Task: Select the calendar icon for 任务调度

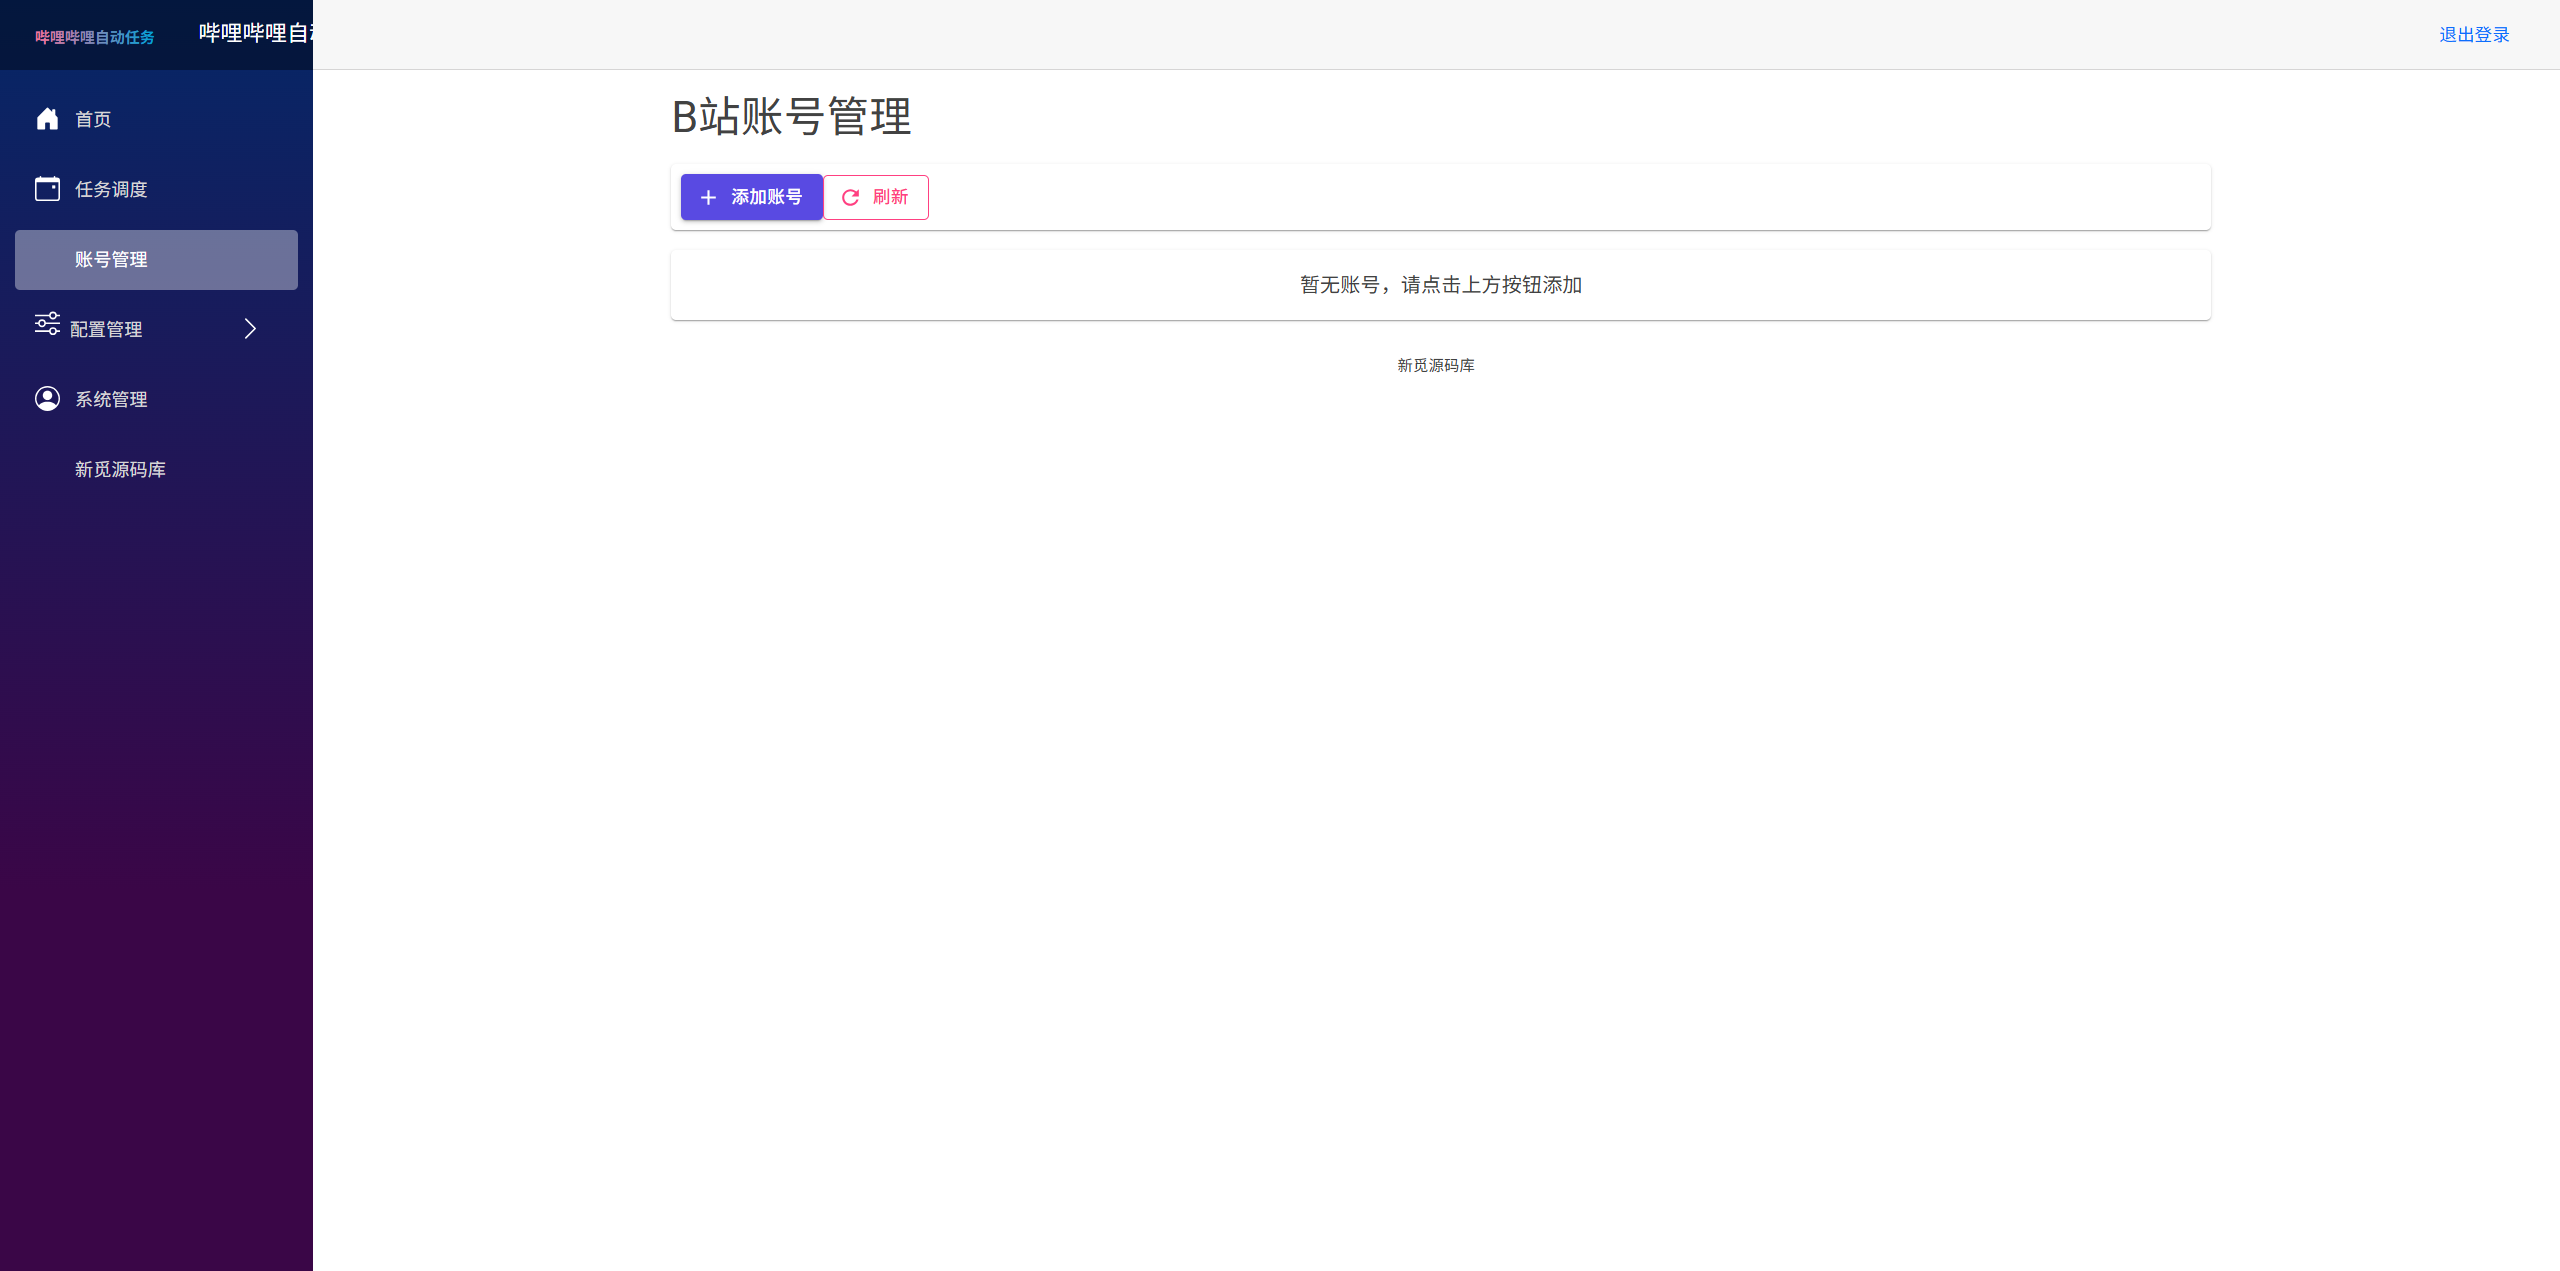Action: coord(47,188)
